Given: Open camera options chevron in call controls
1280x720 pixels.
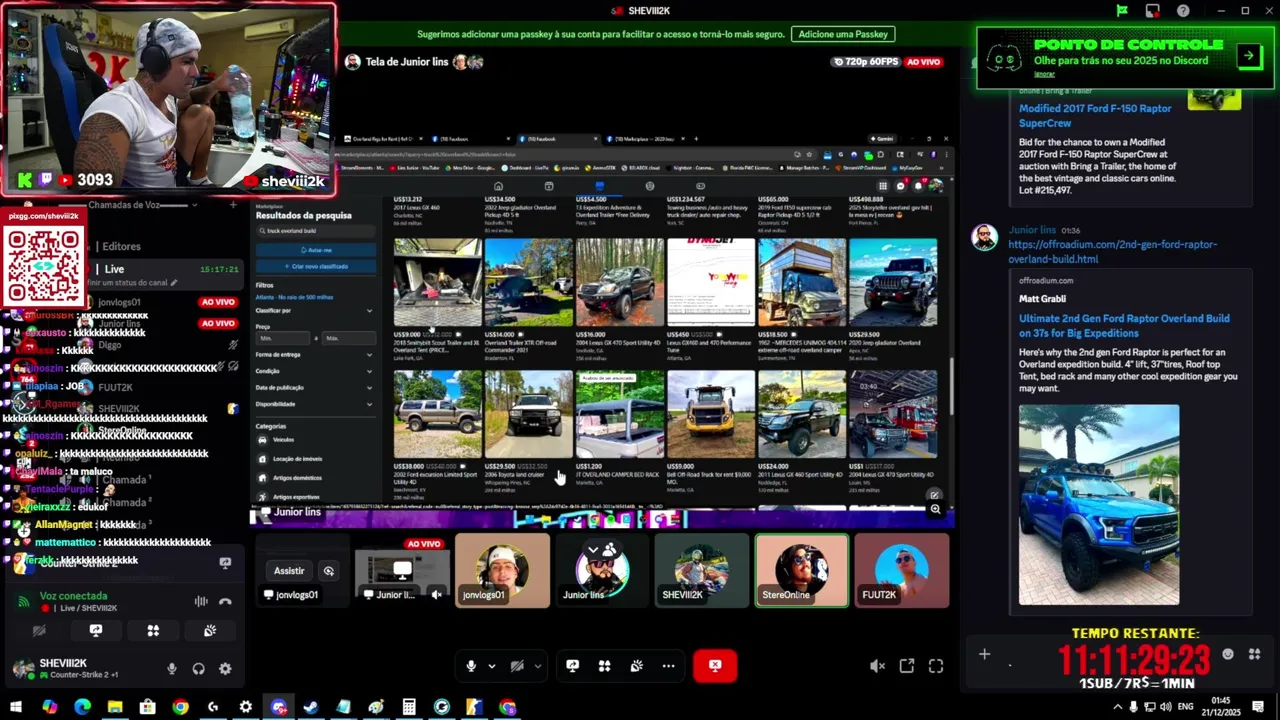Looking at the screenshot, I should [x=538, y=666].
